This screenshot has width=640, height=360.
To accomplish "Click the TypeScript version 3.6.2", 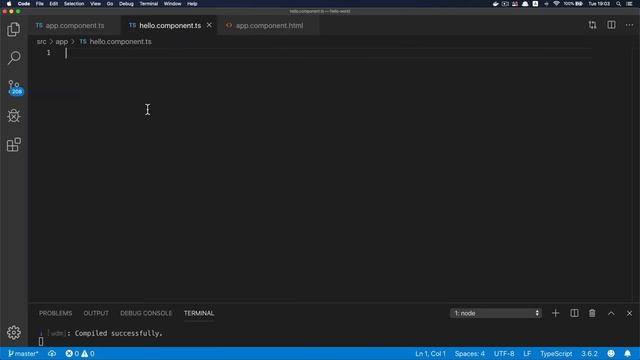I will tap(589, 353).
